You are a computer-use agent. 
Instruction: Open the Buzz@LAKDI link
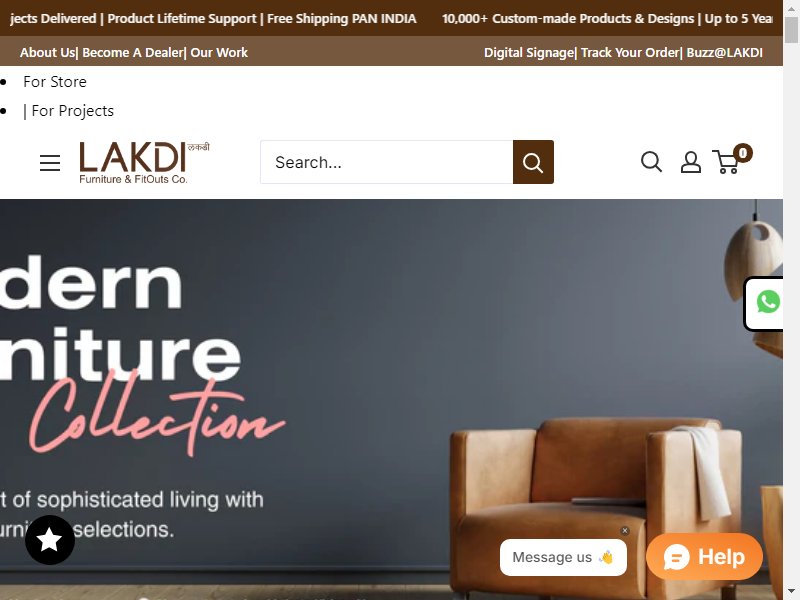(724, 53)
